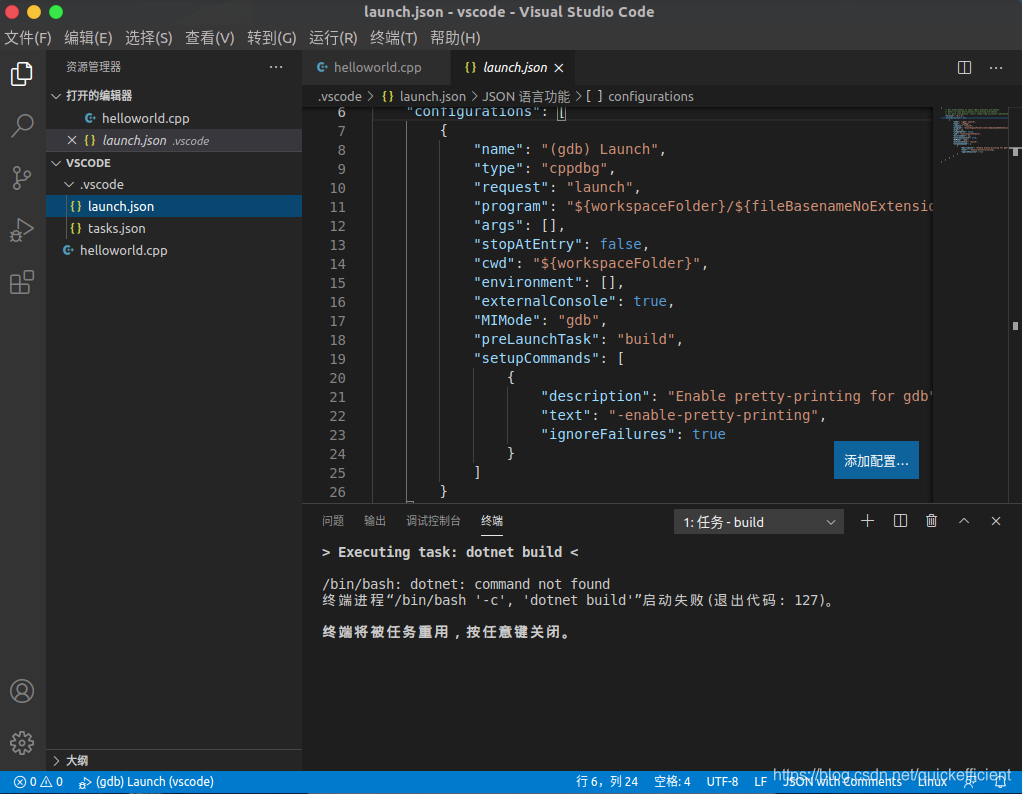Click the editor minimap code overview
This screenshot has width=1022, height=794.
972,134
